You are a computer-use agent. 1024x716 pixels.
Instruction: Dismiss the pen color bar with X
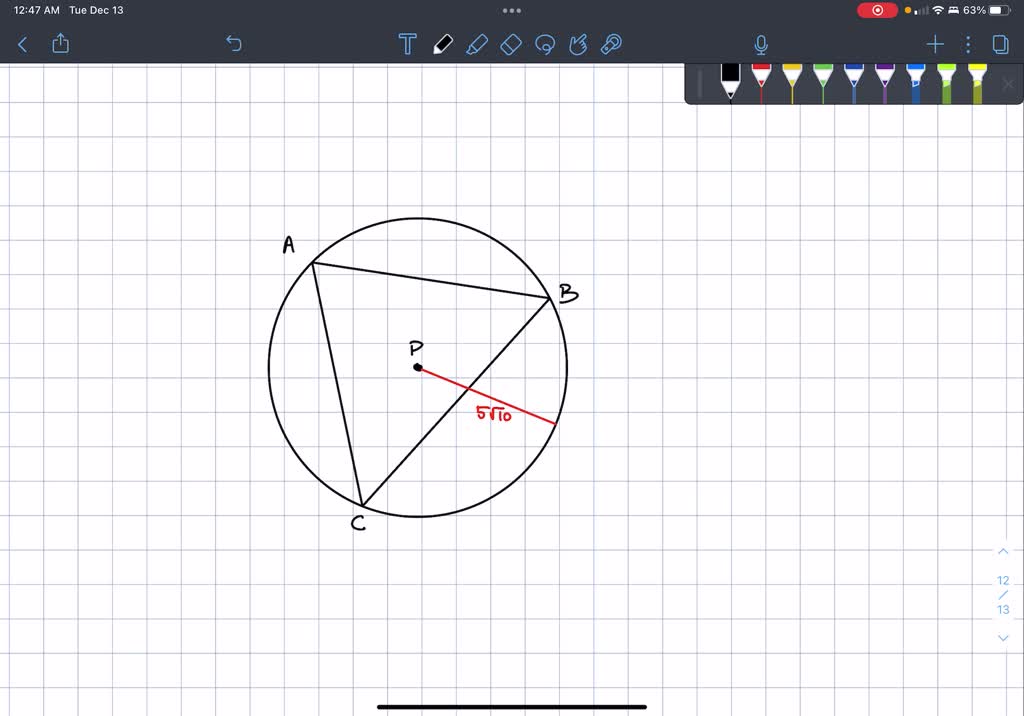(x=1008, y=85)
